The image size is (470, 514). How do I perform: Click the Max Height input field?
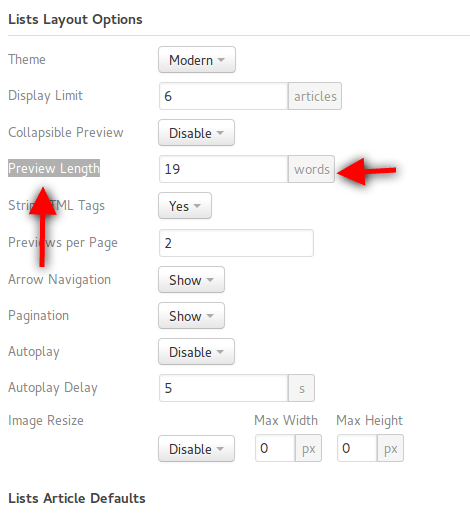[x=357, y=448]
